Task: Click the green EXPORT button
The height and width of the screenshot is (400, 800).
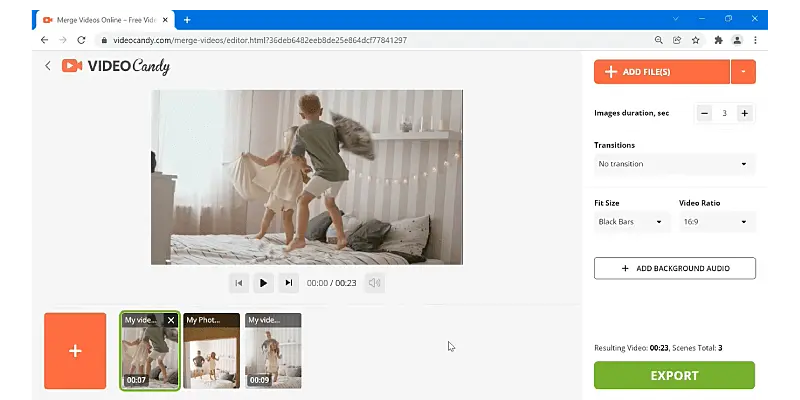Action: pos(674,376)
